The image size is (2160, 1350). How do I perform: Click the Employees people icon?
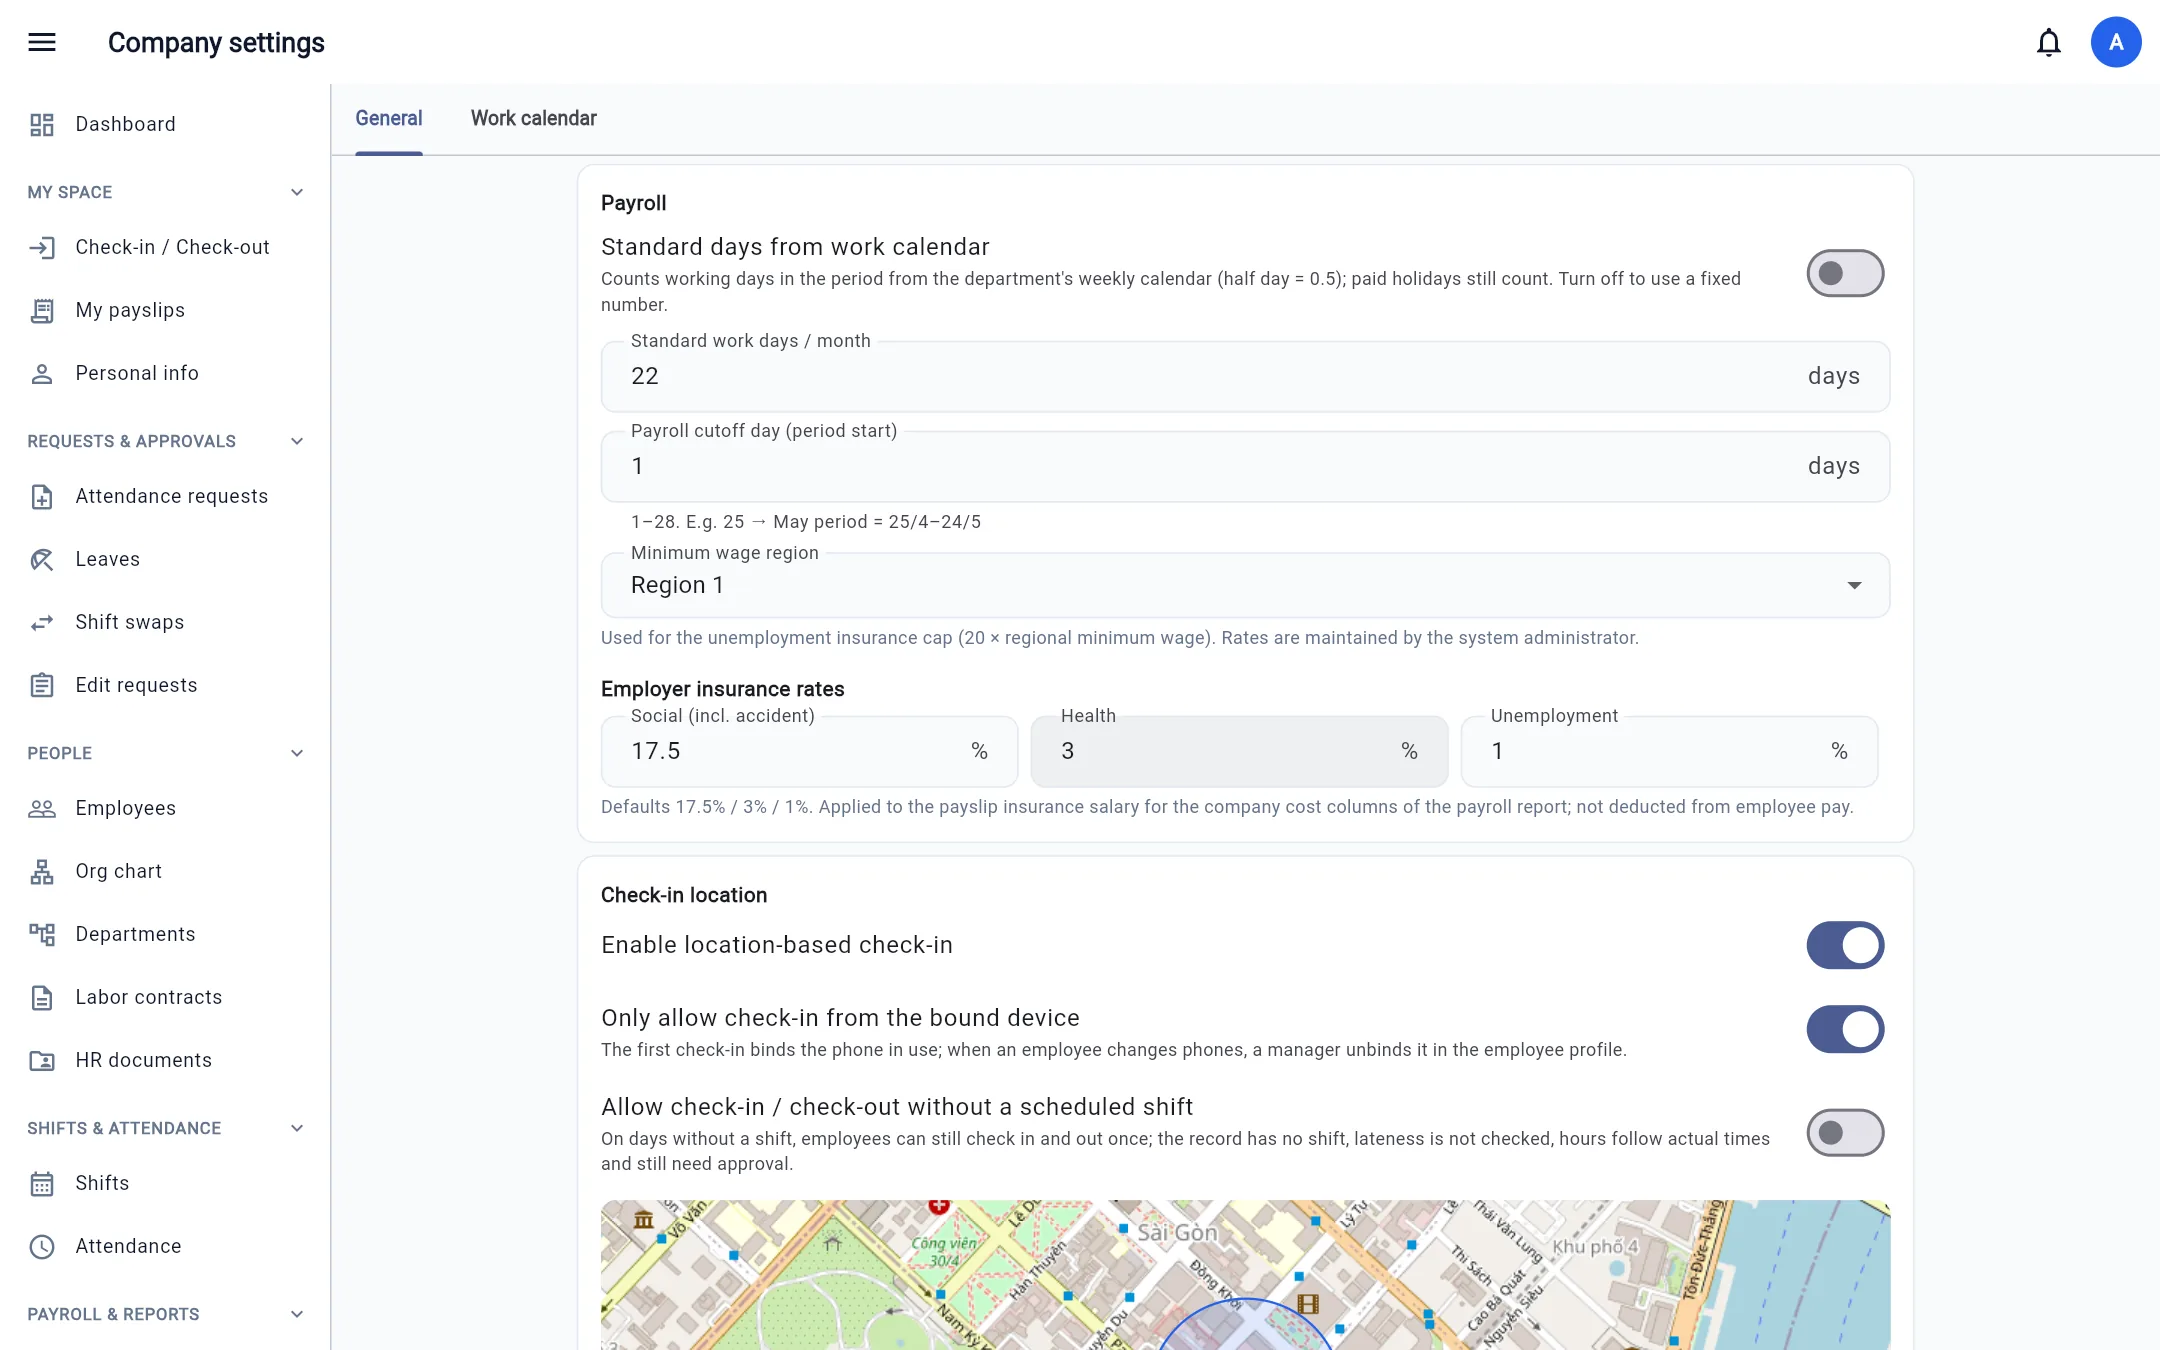click(x=42, y=808)
